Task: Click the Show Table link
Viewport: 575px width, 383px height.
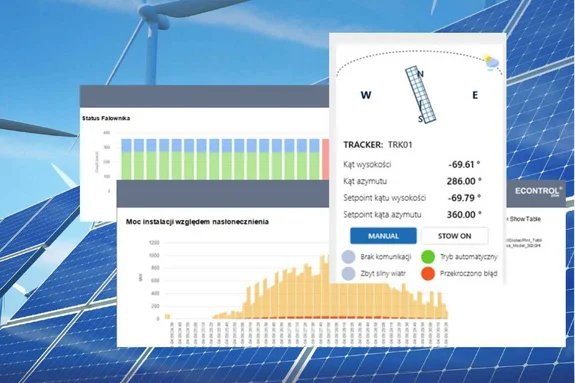Action: pos(525,219)
